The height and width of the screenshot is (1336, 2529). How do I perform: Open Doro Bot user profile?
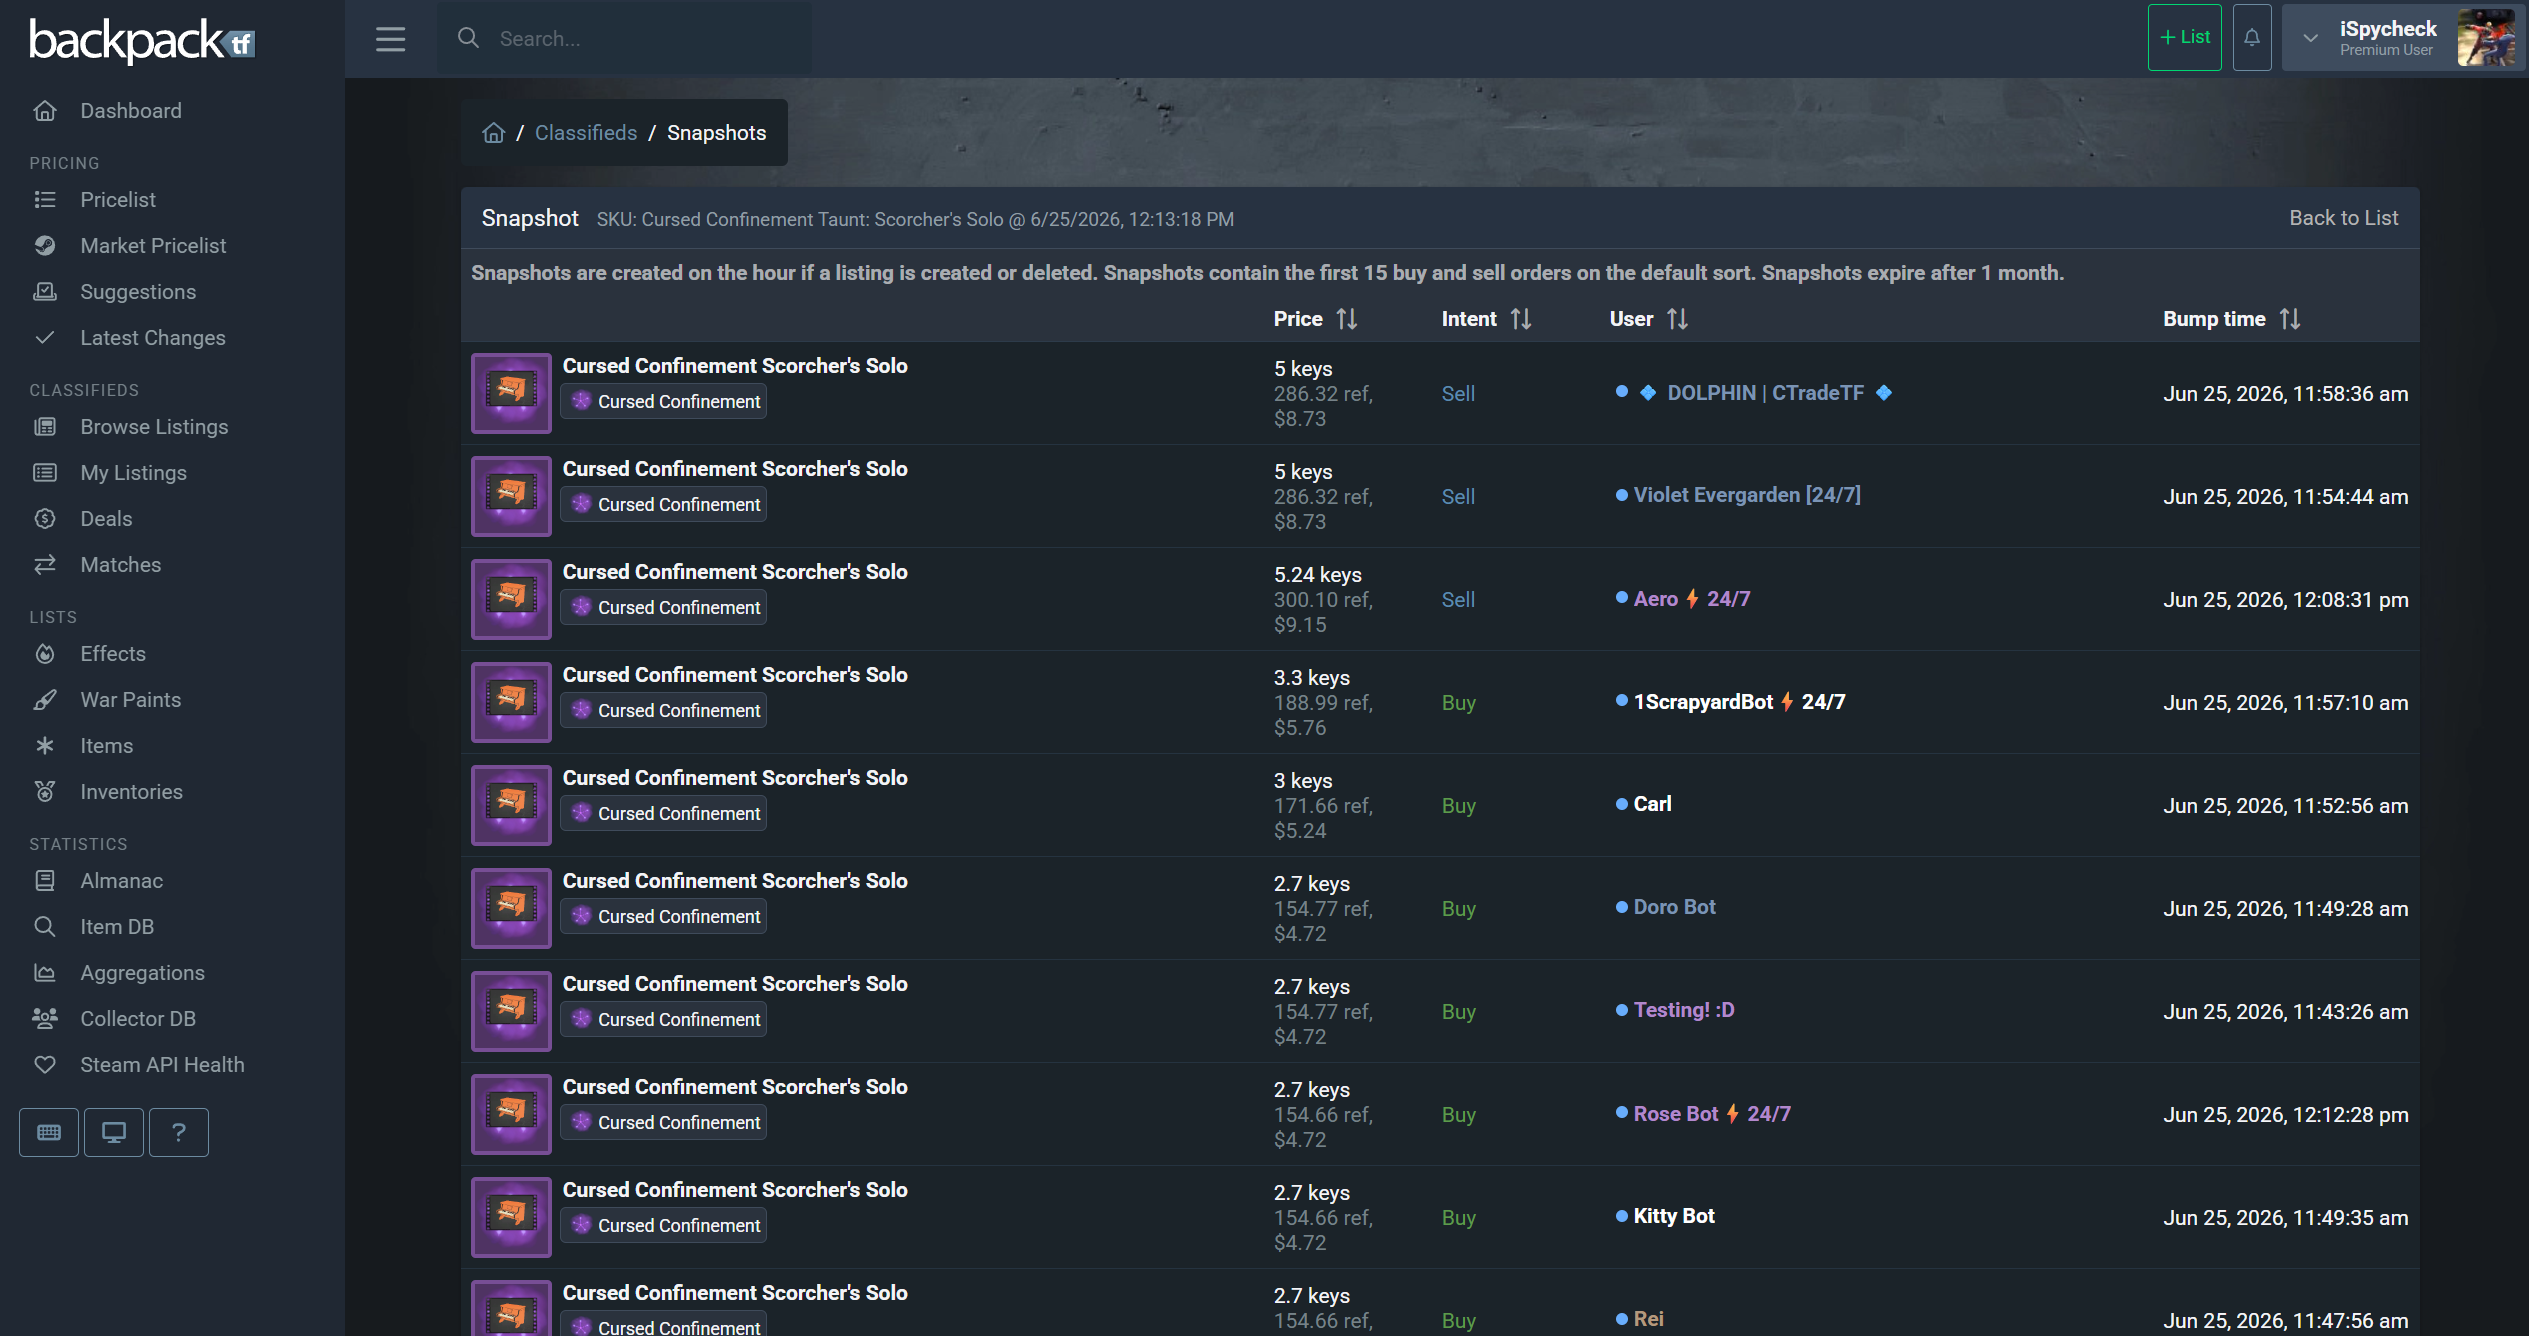click(1674, 907)
